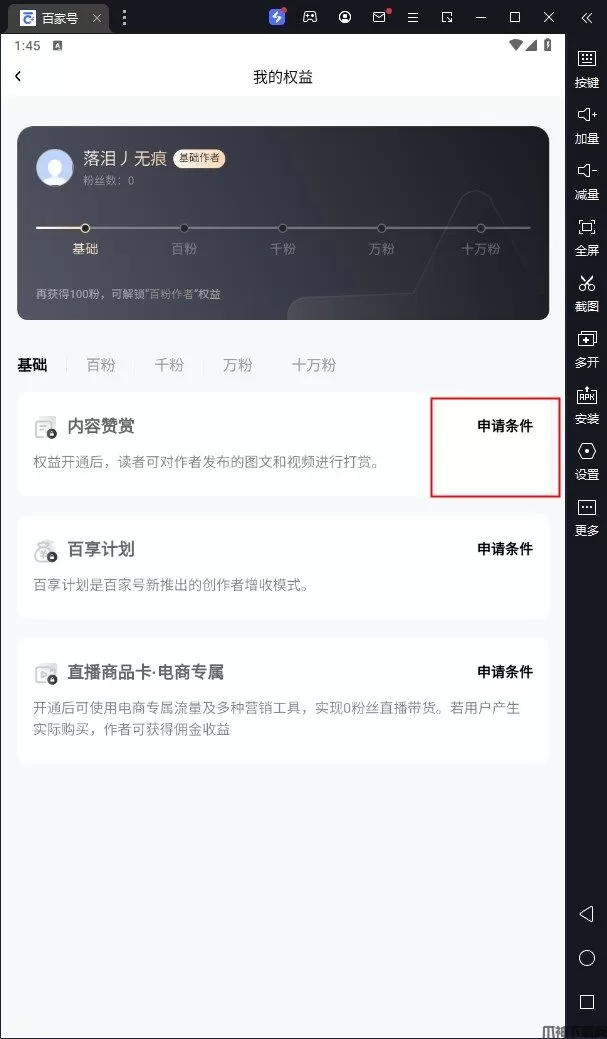Tap the Android home circle button
This screenshot has width=607, height=1039.
[x=586, y=958]
